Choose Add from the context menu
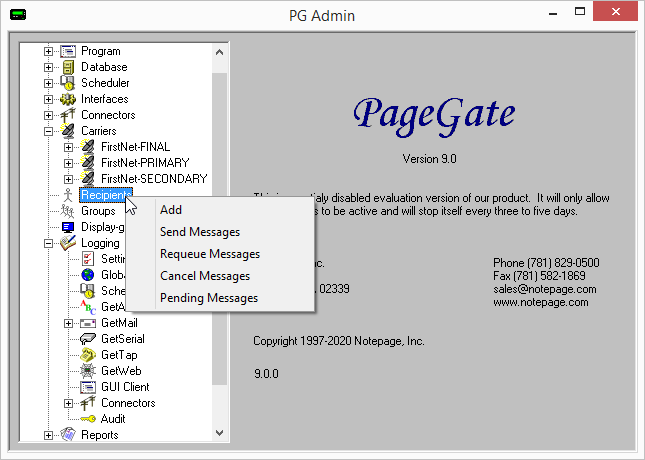Image resolution: width=645 pixels, height=460 pixels. click(x=171, y=210)
